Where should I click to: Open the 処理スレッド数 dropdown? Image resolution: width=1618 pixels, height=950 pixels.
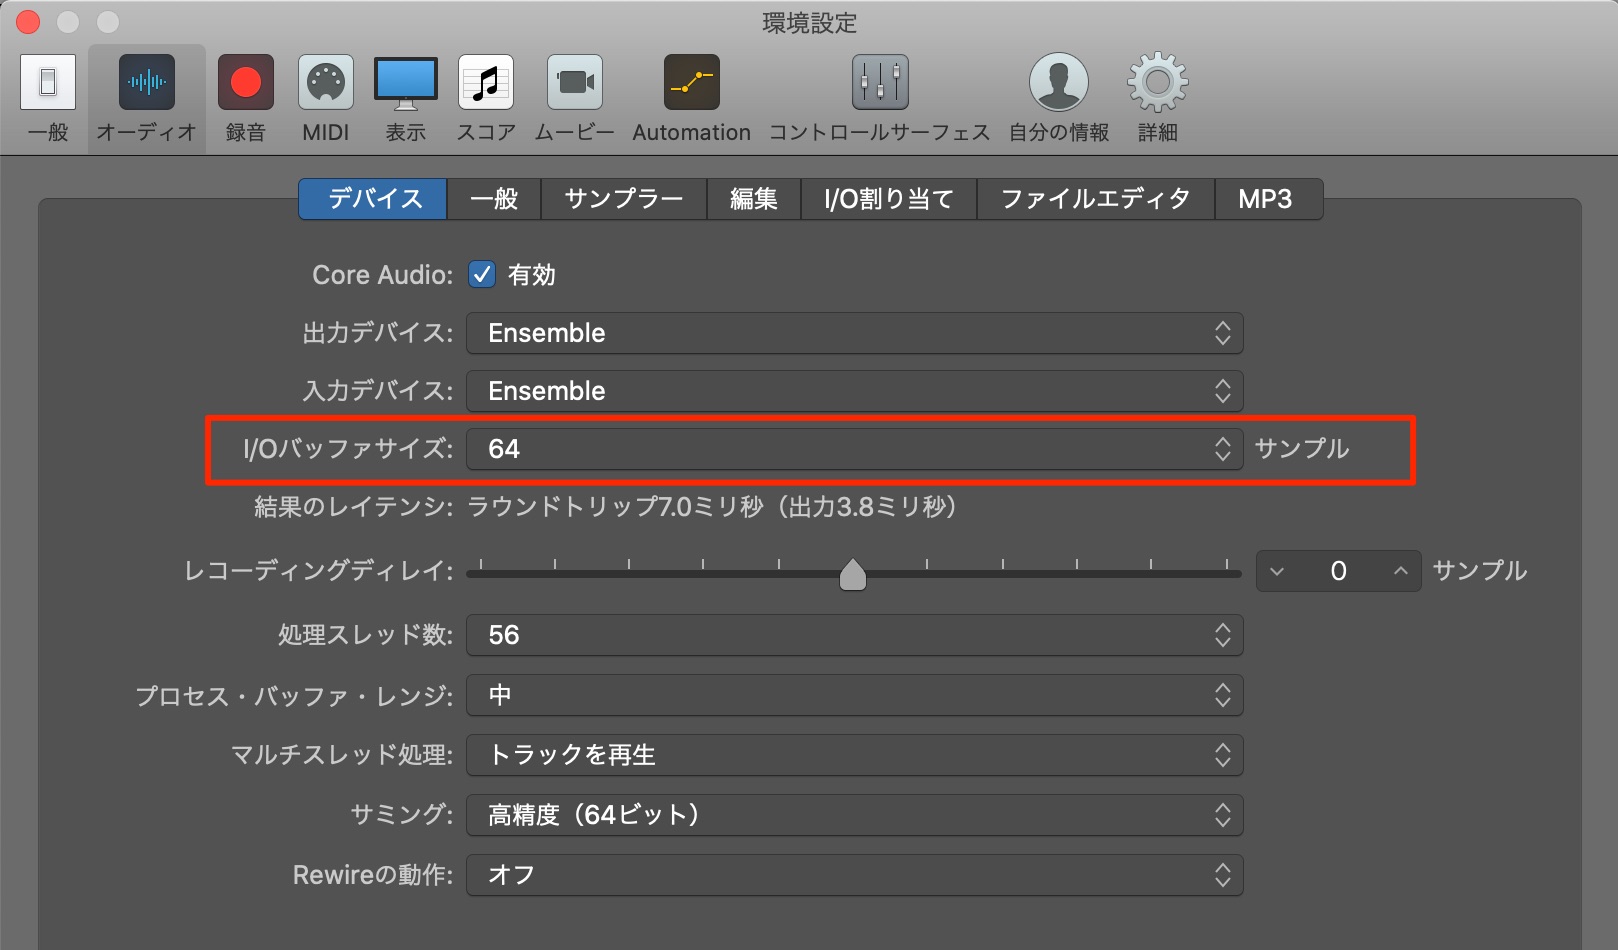[855, 635]
